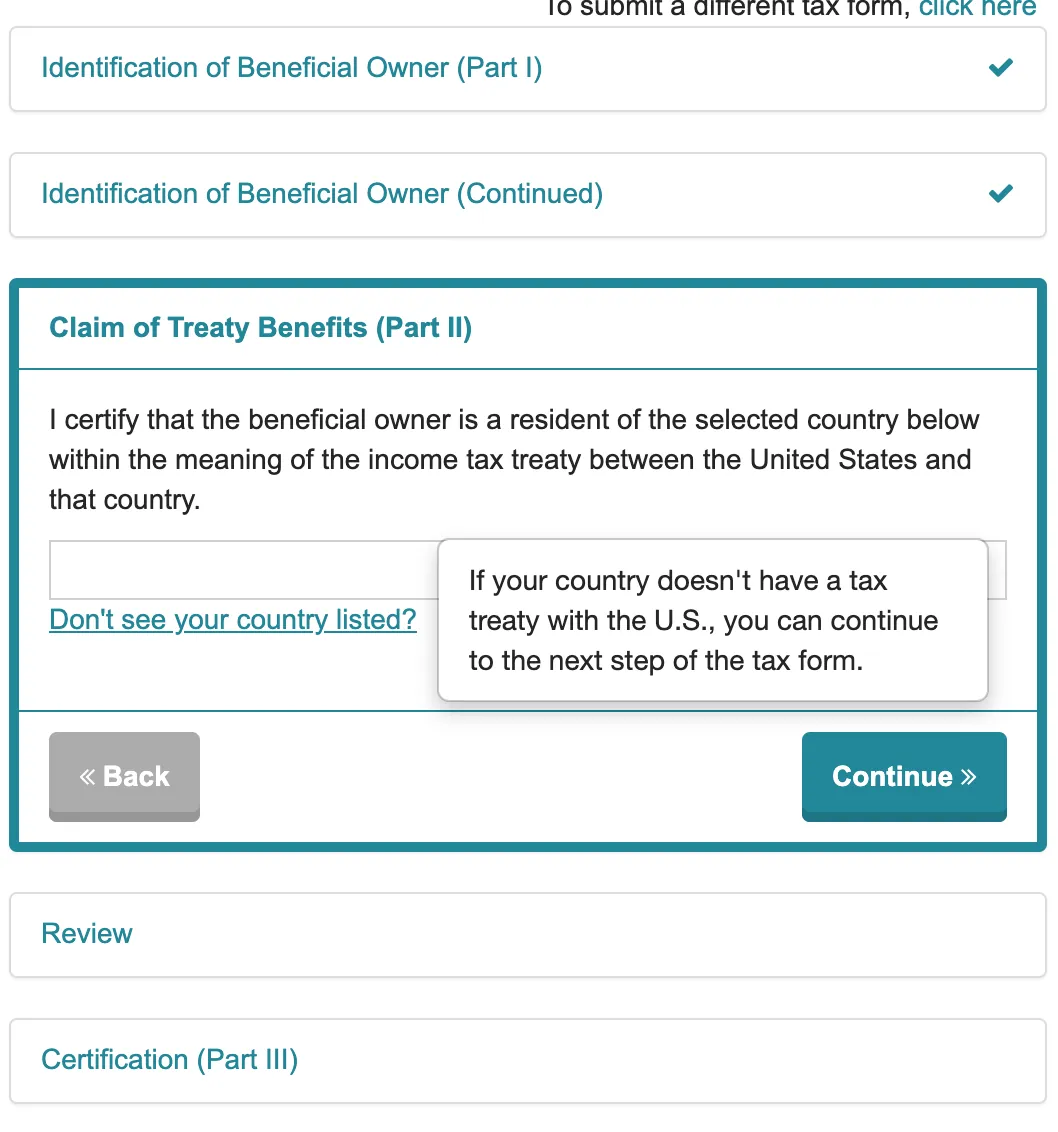Image resolution: width=1058 pixels, height=1132 pixels.
Task: Follow the "click here" link at top
Action: [x=977, y=9]
